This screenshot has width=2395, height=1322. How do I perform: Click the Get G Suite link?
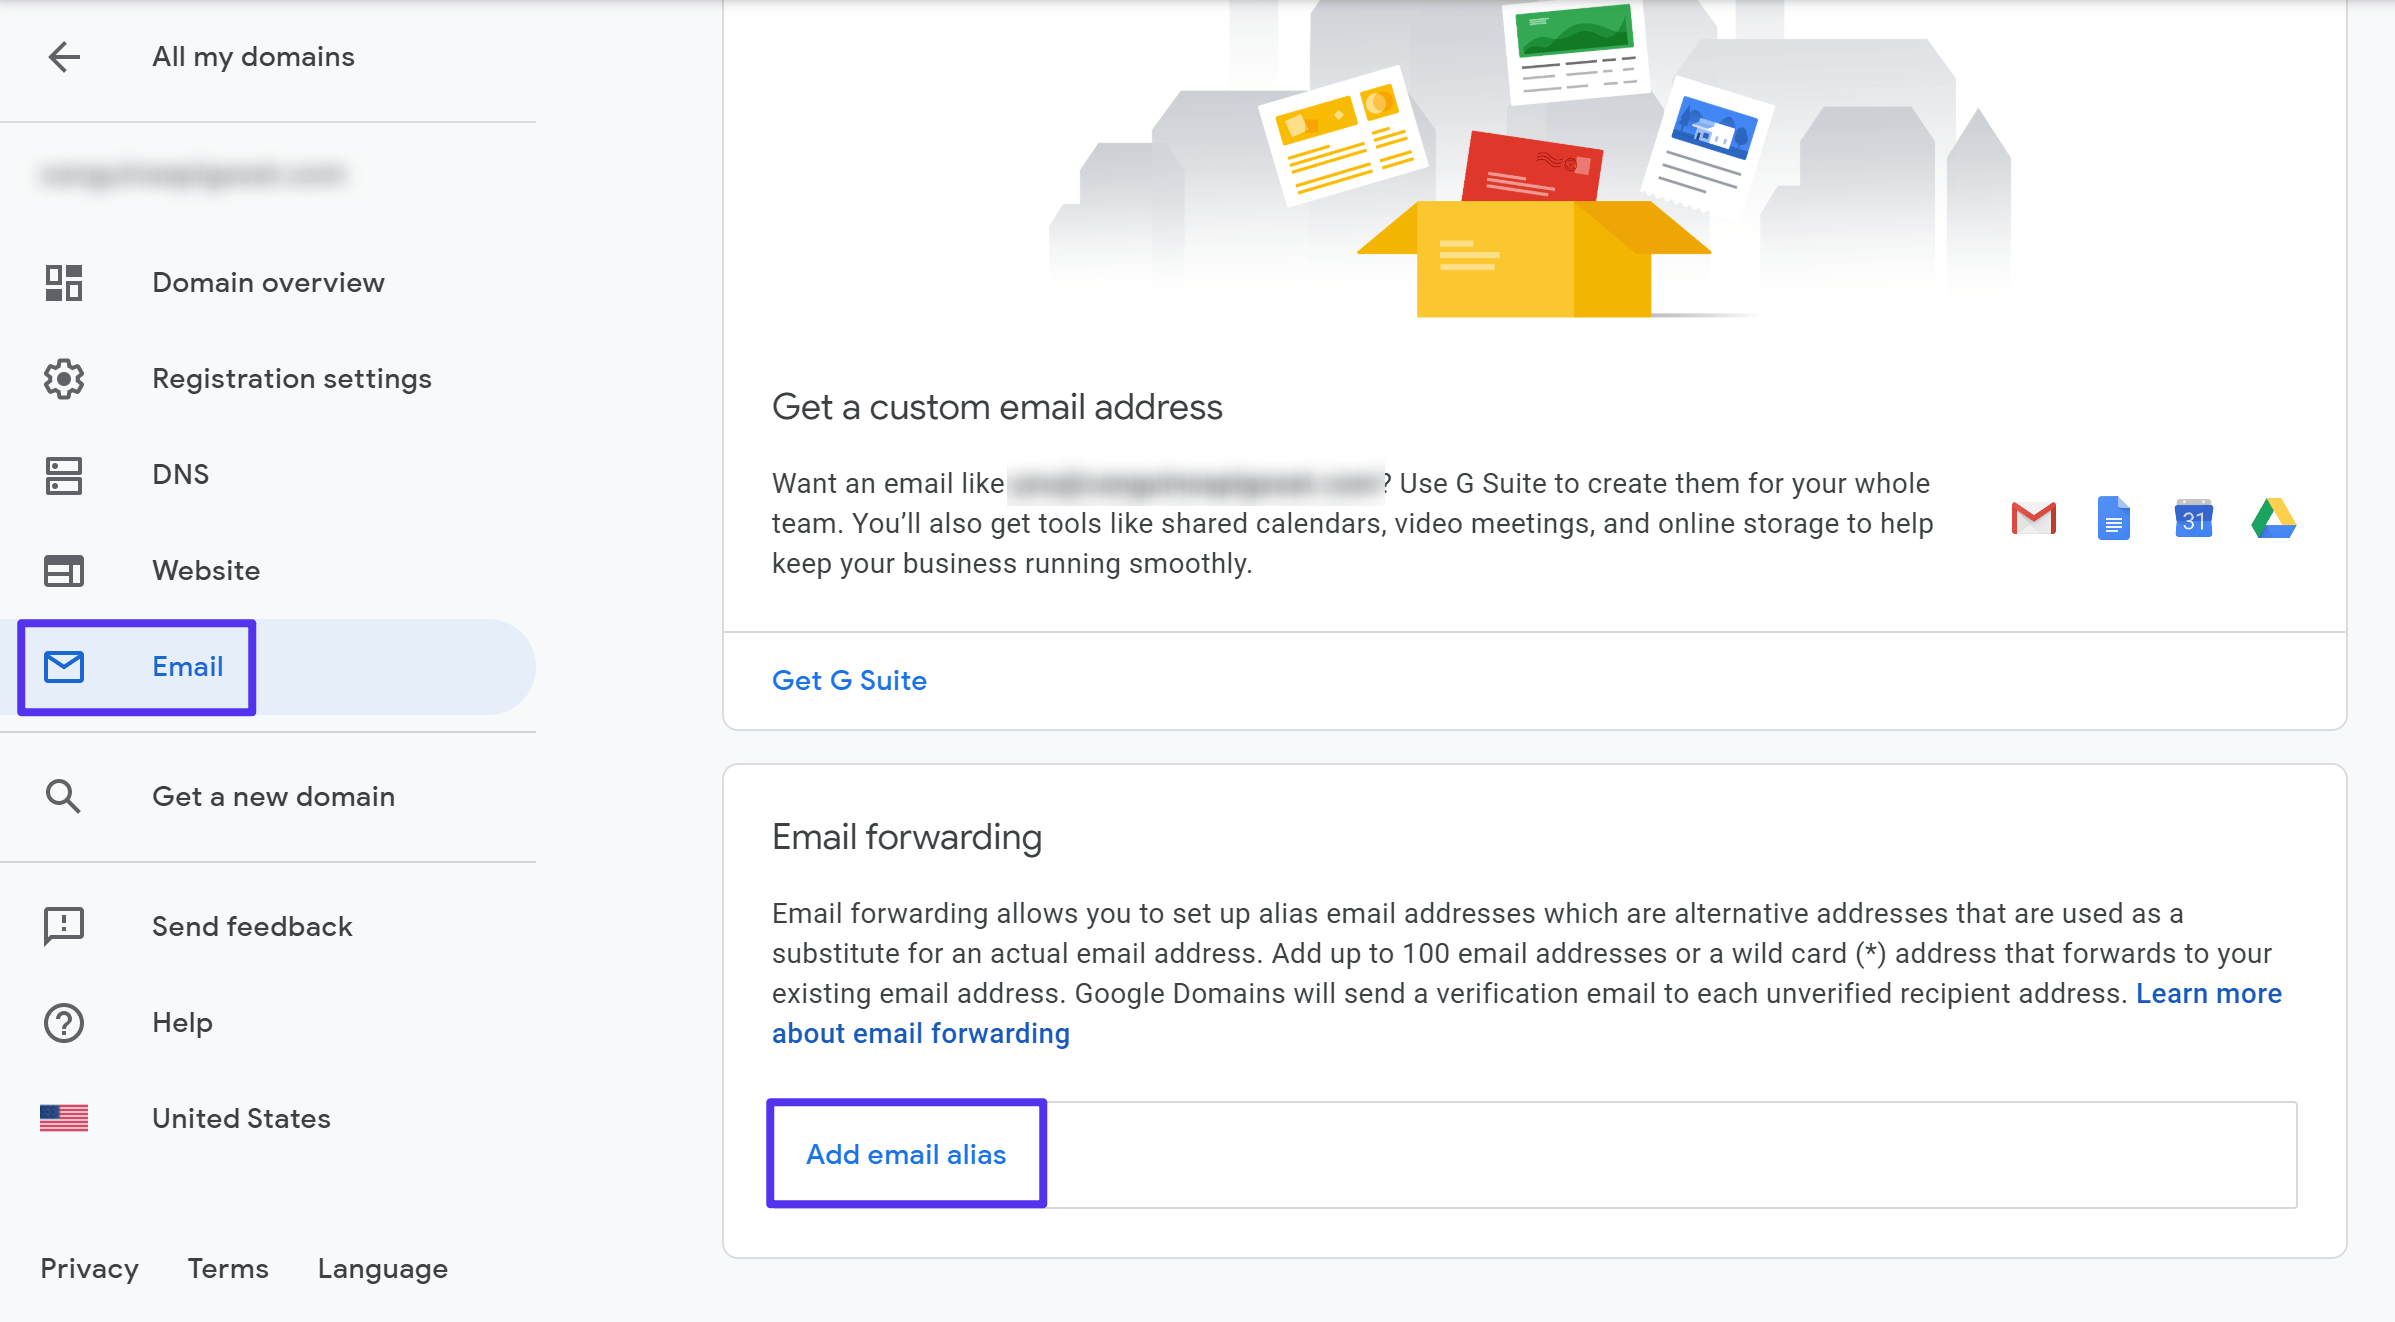click(848, 679)
